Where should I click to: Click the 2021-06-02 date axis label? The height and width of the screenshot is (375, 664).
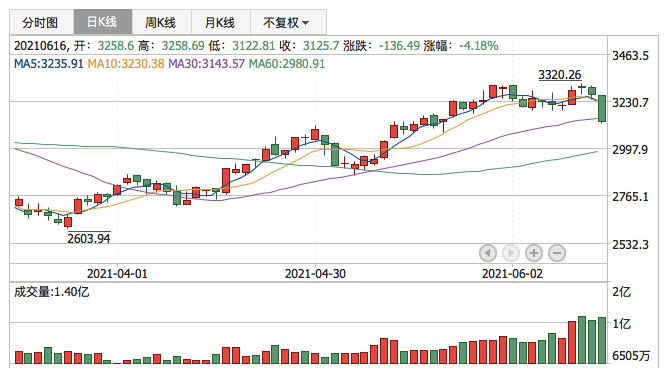[x=512, y=274]
